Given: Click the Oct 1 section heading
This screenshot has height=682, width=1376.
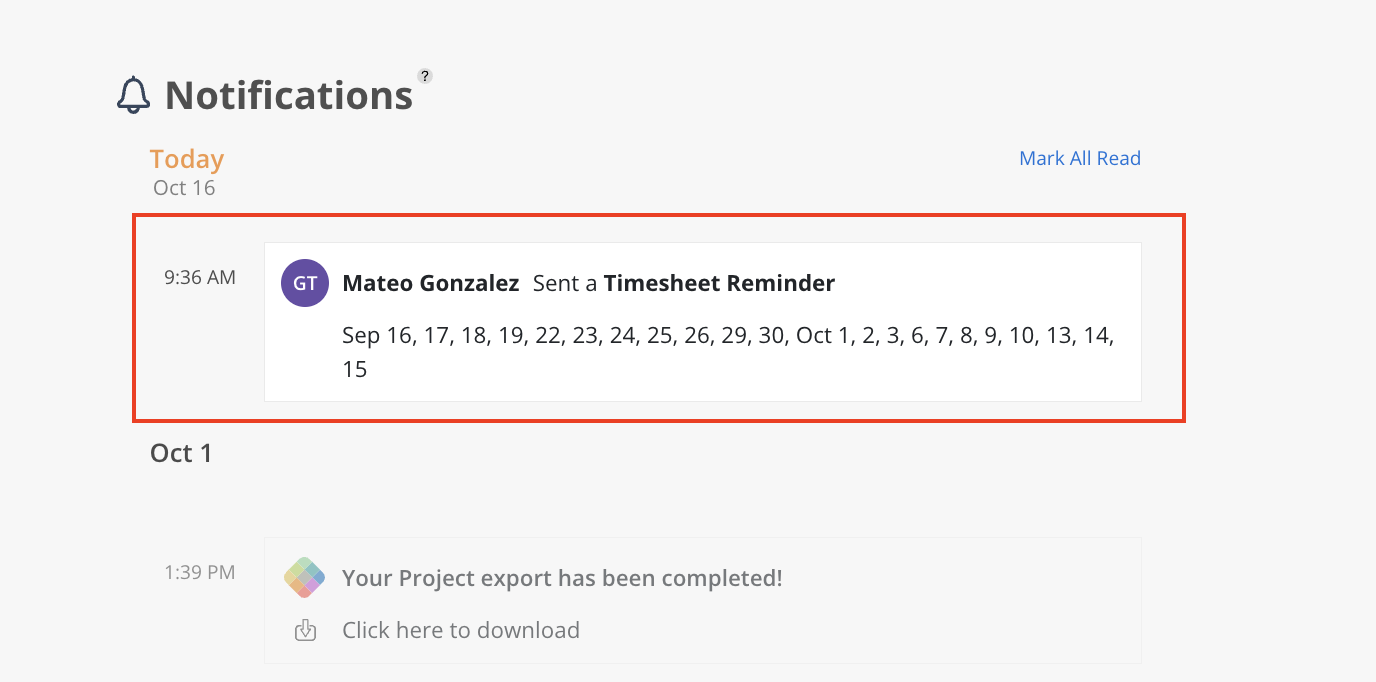Looking at the screenshot, I should tap(181, 453).
